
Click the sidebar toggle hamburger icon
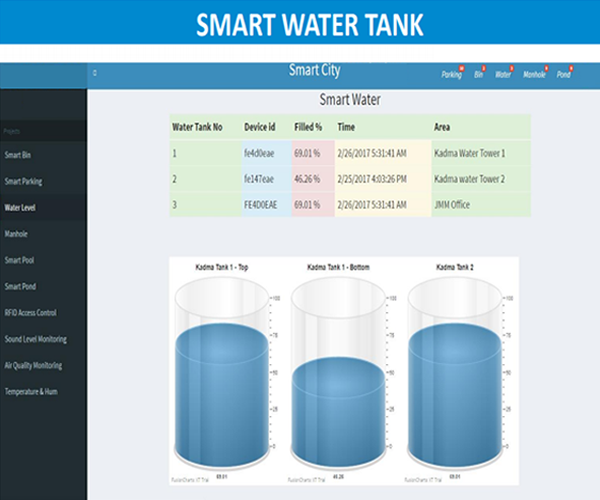tap(95, 73)
